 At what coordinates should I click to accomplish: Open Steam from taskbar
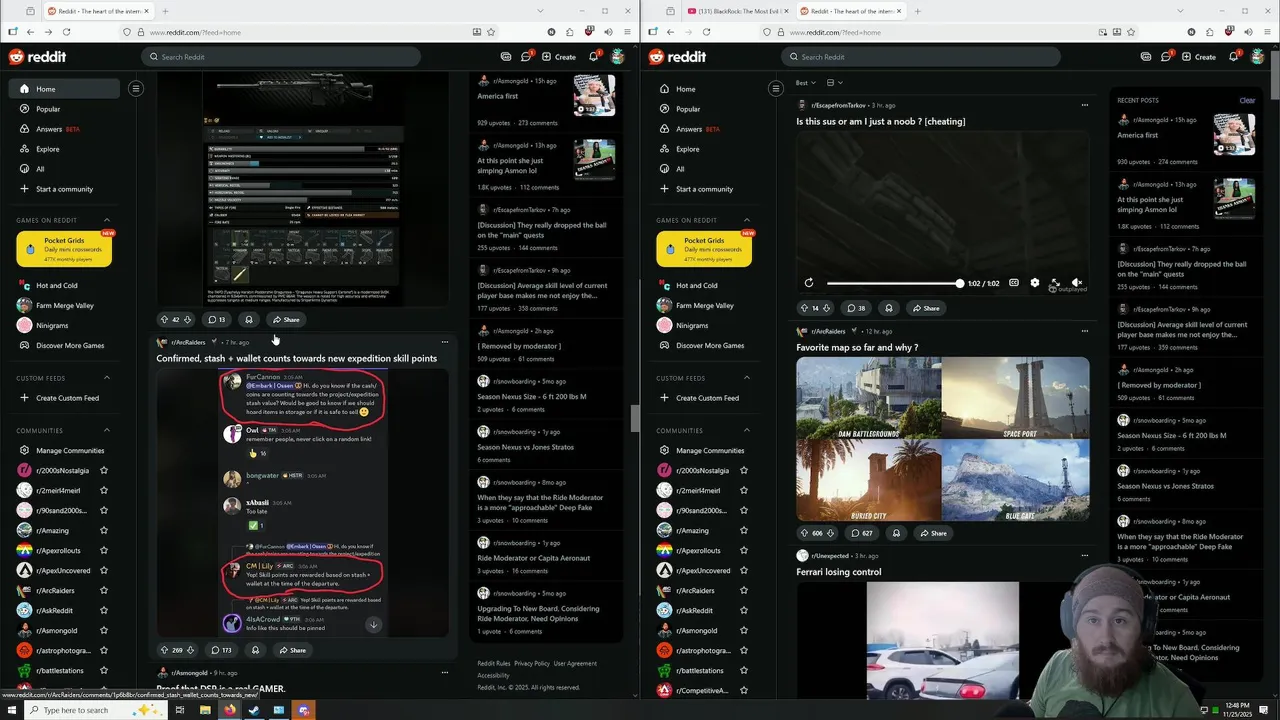(x=254, y=710)
